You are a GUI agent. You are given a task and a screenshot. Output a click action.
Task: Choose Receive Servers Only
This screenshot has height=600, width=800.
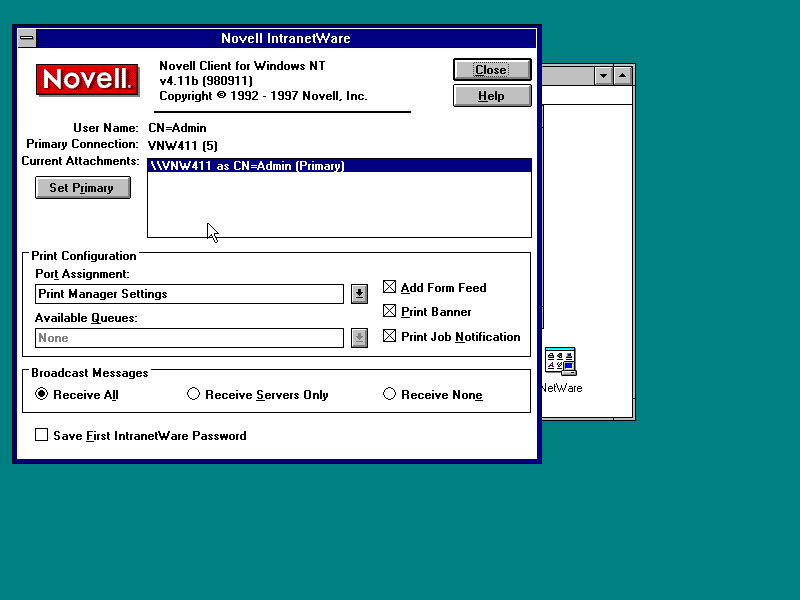[193, 394]
